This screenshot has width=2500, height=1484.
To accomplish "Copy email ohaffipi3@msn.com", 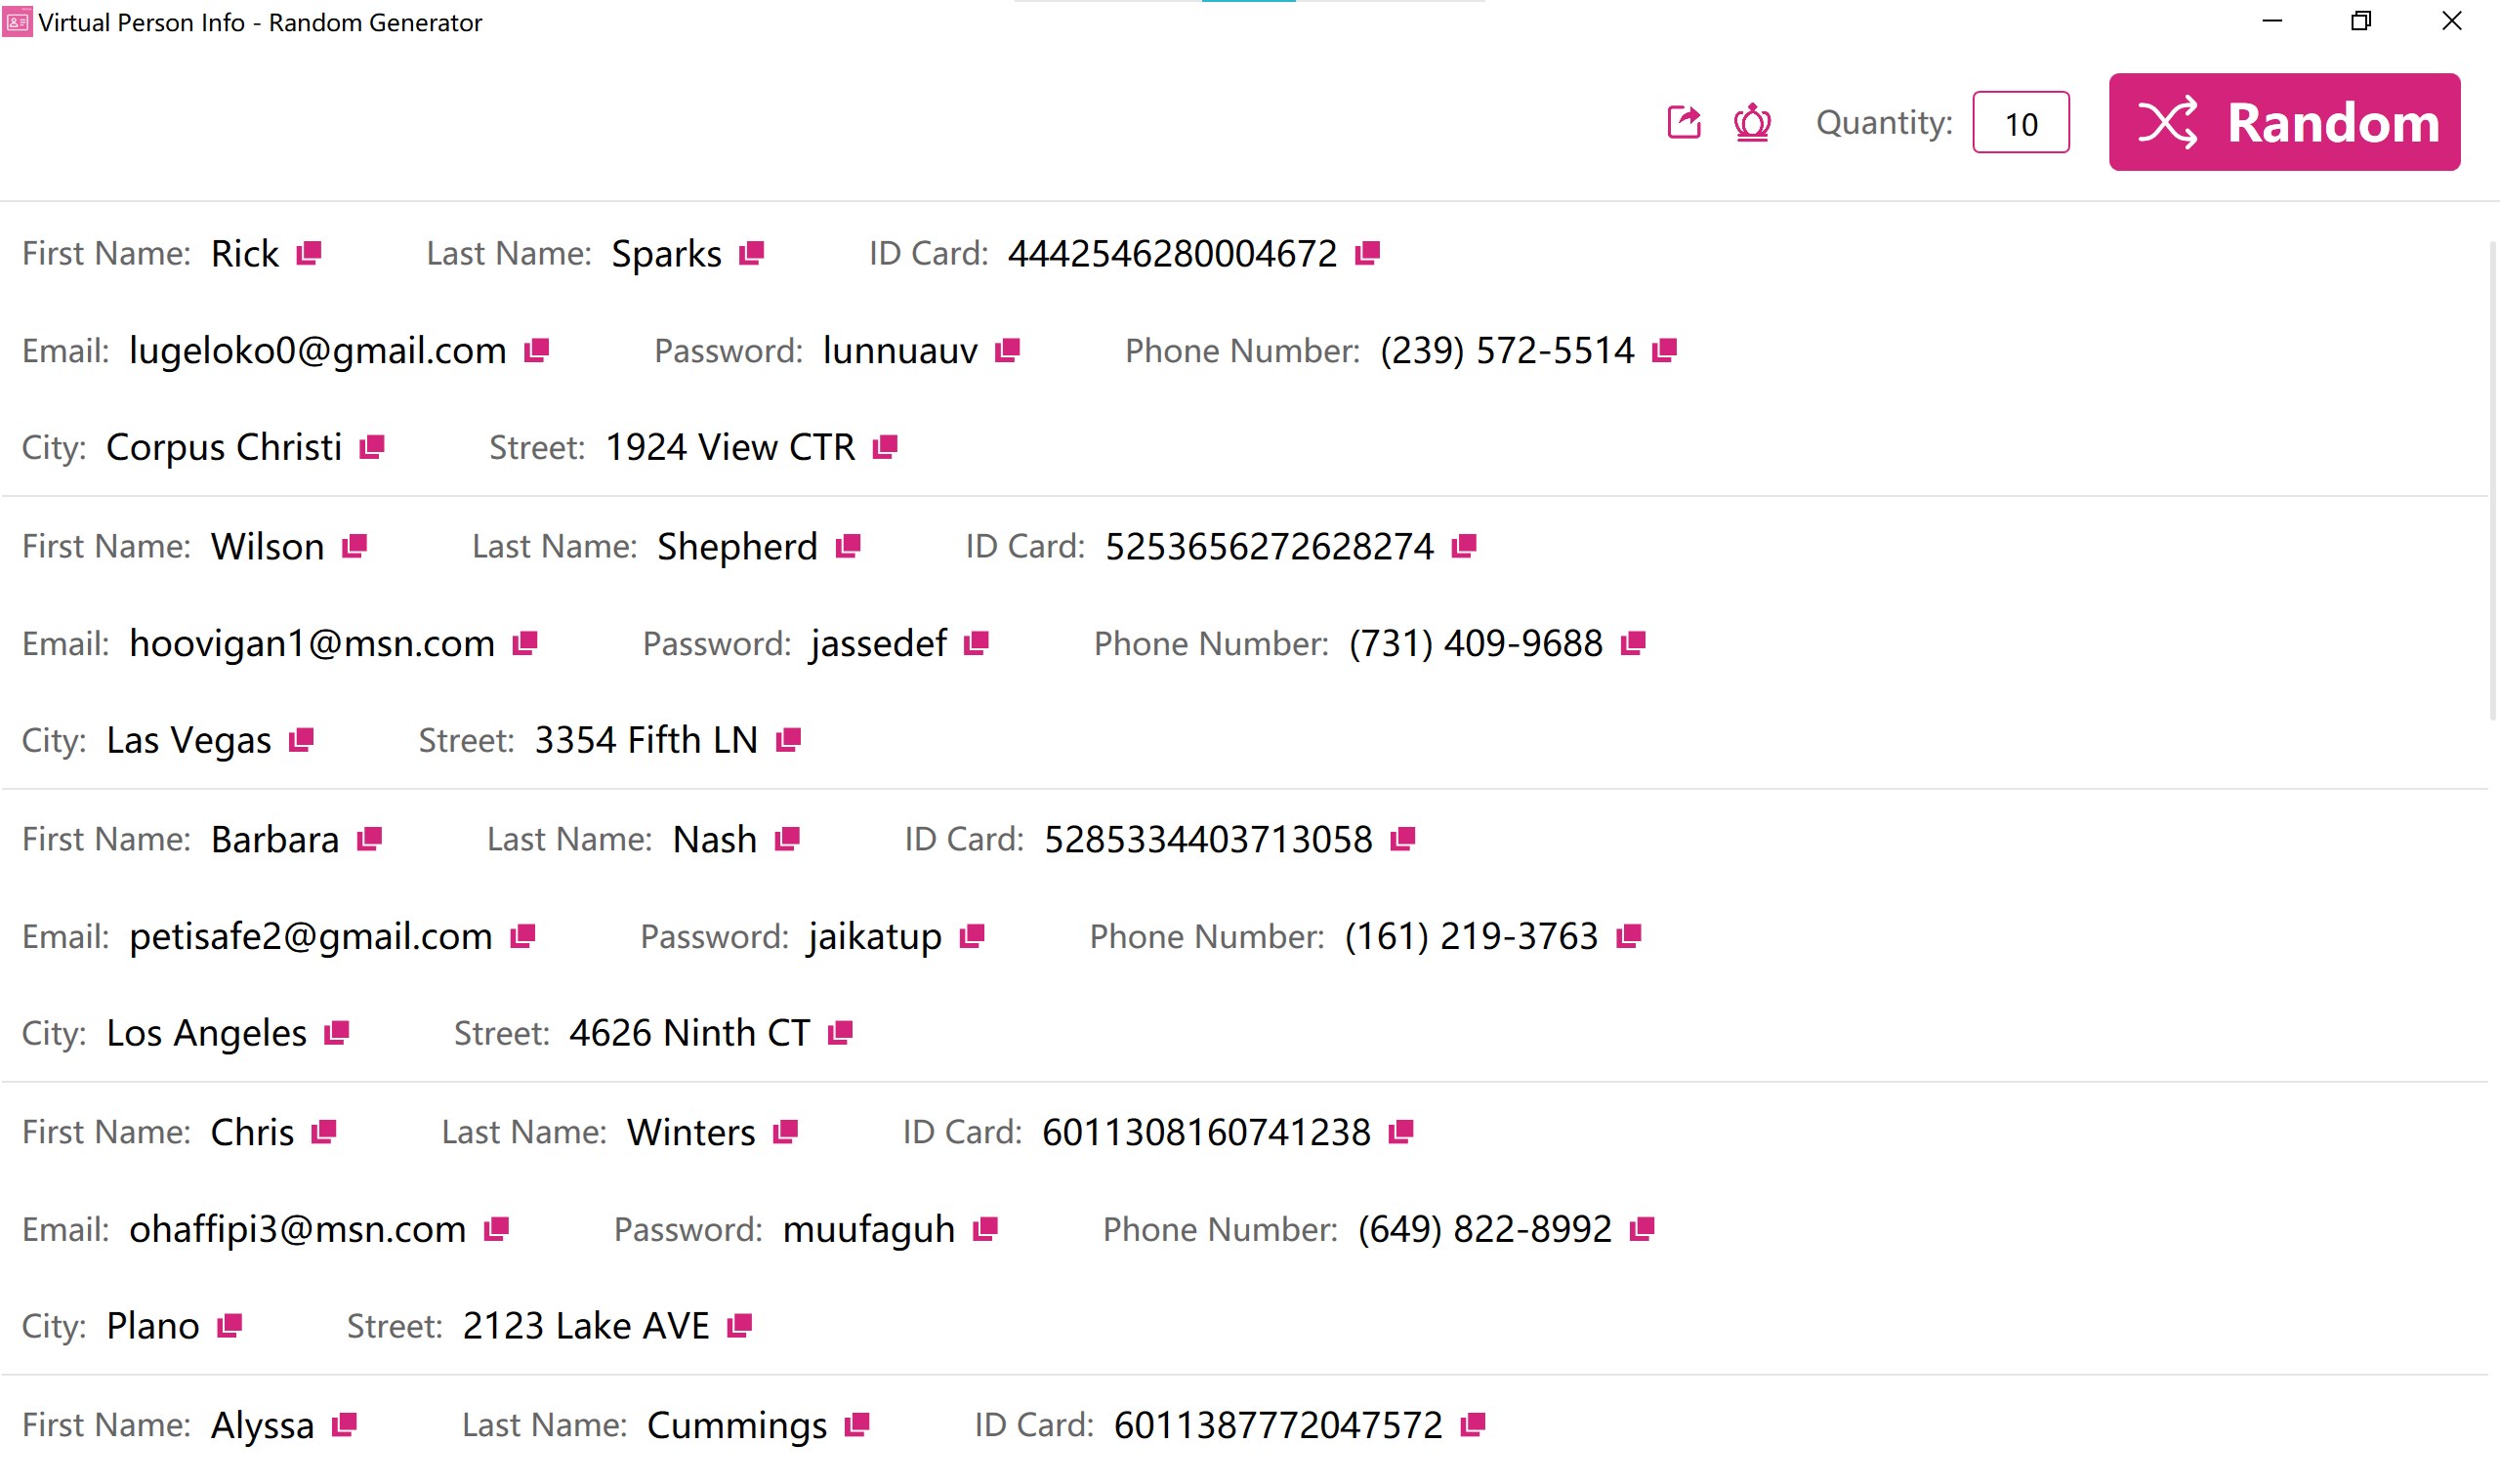I will pyautogui.click(x=497, y=1228).
